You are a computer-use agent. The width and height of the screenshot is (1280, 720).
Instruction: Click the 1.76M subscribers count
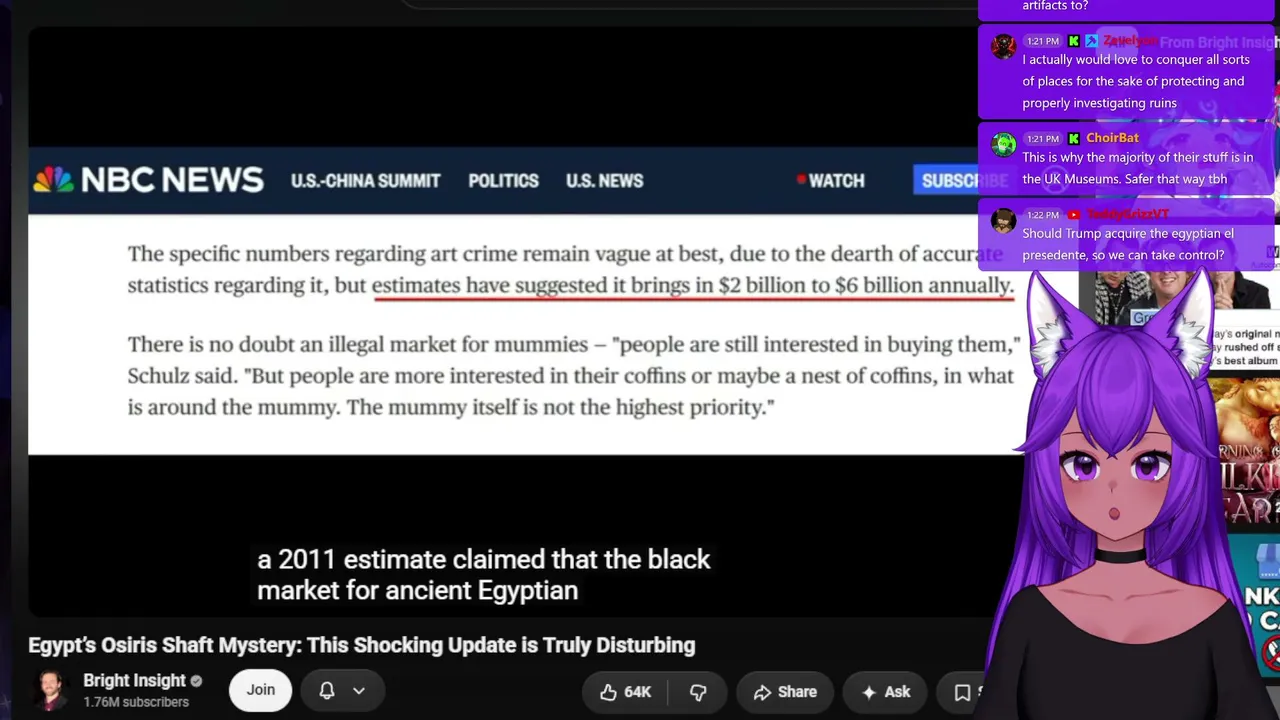coord(136,702)
